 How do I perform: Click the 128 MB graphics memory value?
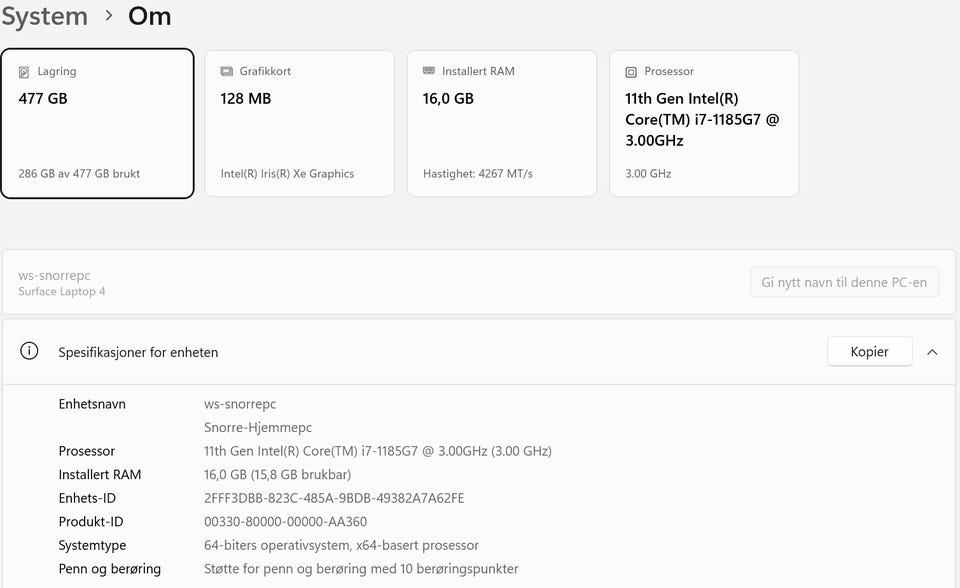246,99
